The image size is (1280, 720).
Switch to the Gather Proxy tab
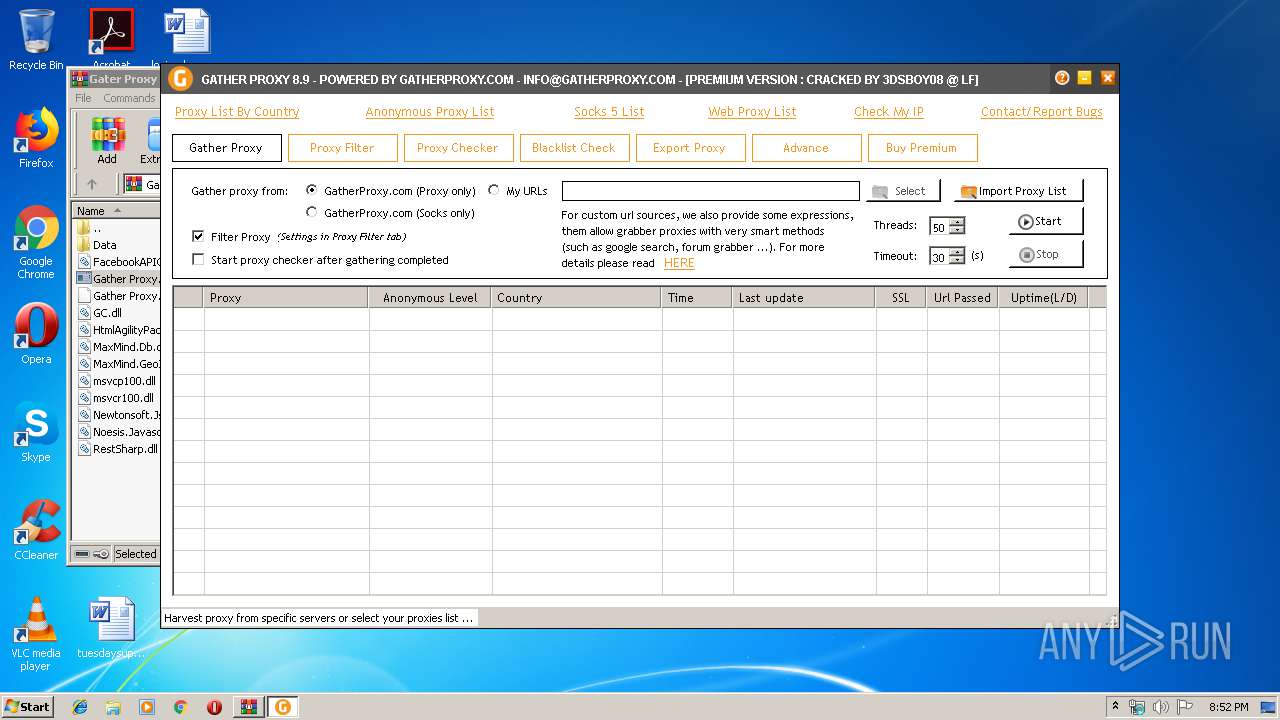(x=226, y=148)
